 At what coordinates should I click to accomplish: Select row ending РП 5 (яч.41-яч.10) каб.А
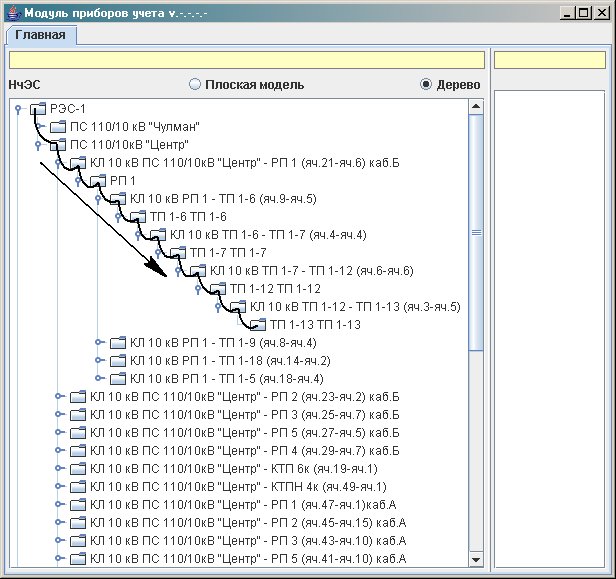coord(248,559)
